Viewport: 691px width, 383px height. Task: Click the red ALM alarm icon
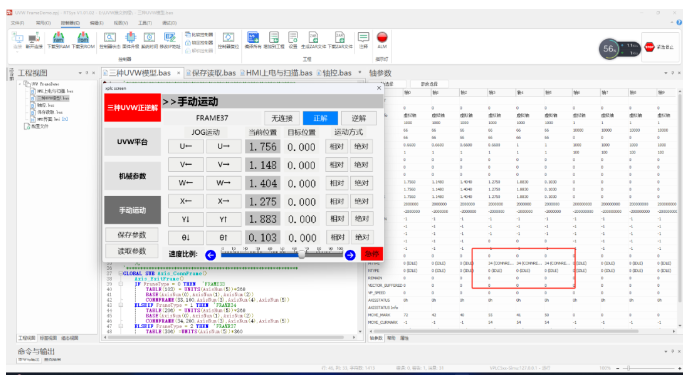tap(382, 37)
